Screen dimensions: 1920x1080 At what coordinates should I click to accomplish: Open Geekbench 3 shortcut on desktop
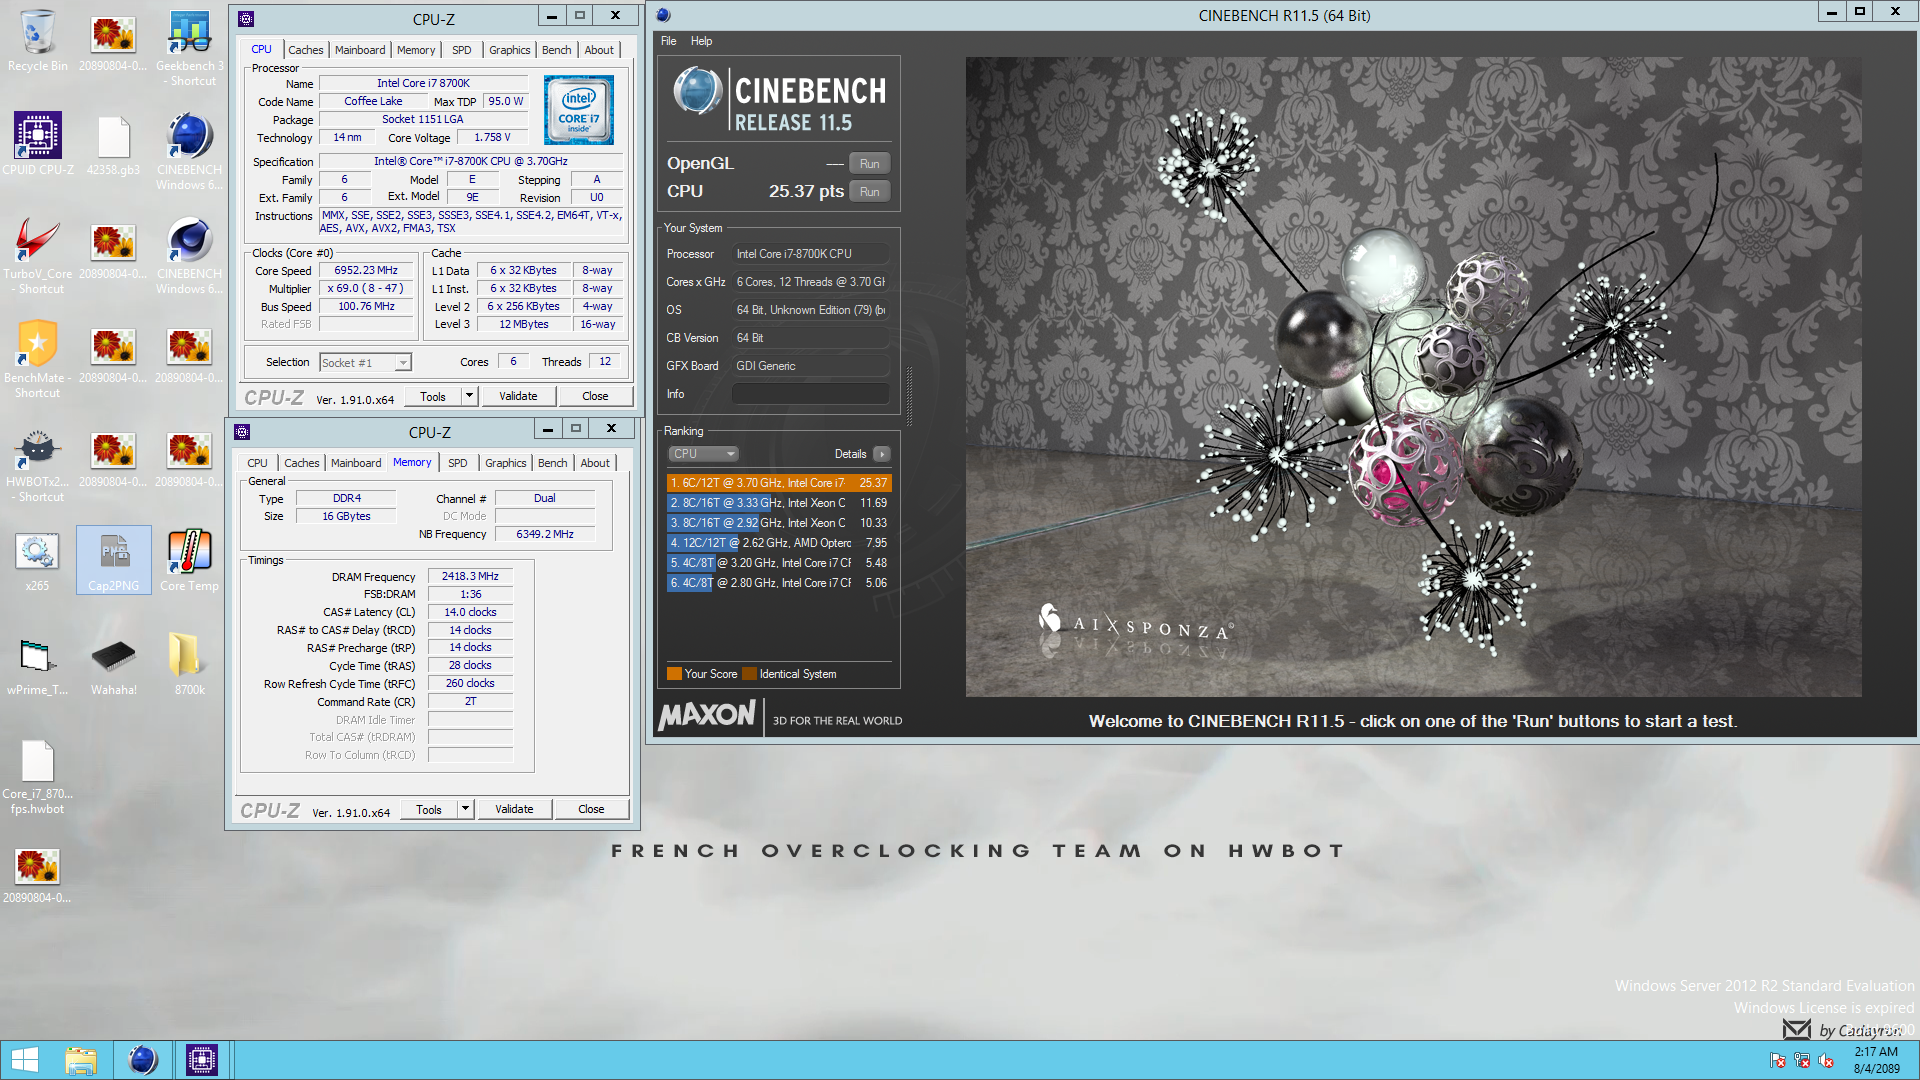coord(189,48)
